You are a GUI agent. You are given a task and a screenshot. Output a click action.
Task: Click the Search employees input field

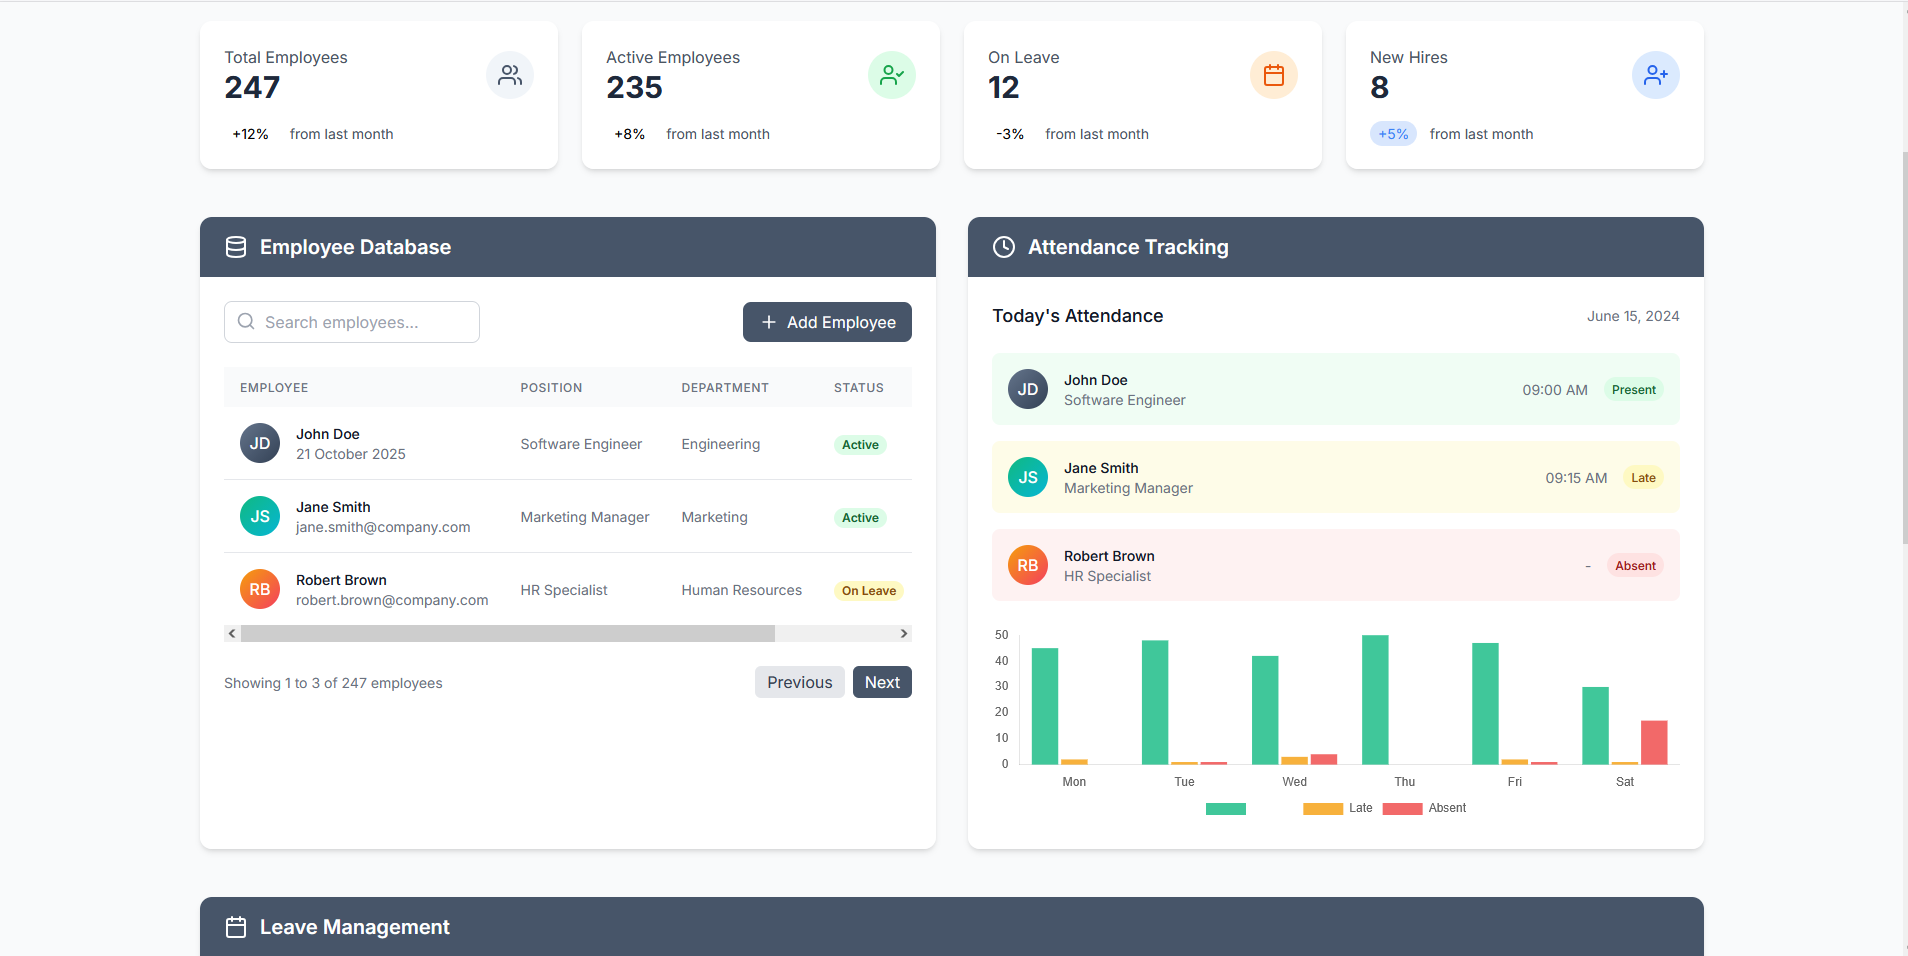tap(352, 322)
